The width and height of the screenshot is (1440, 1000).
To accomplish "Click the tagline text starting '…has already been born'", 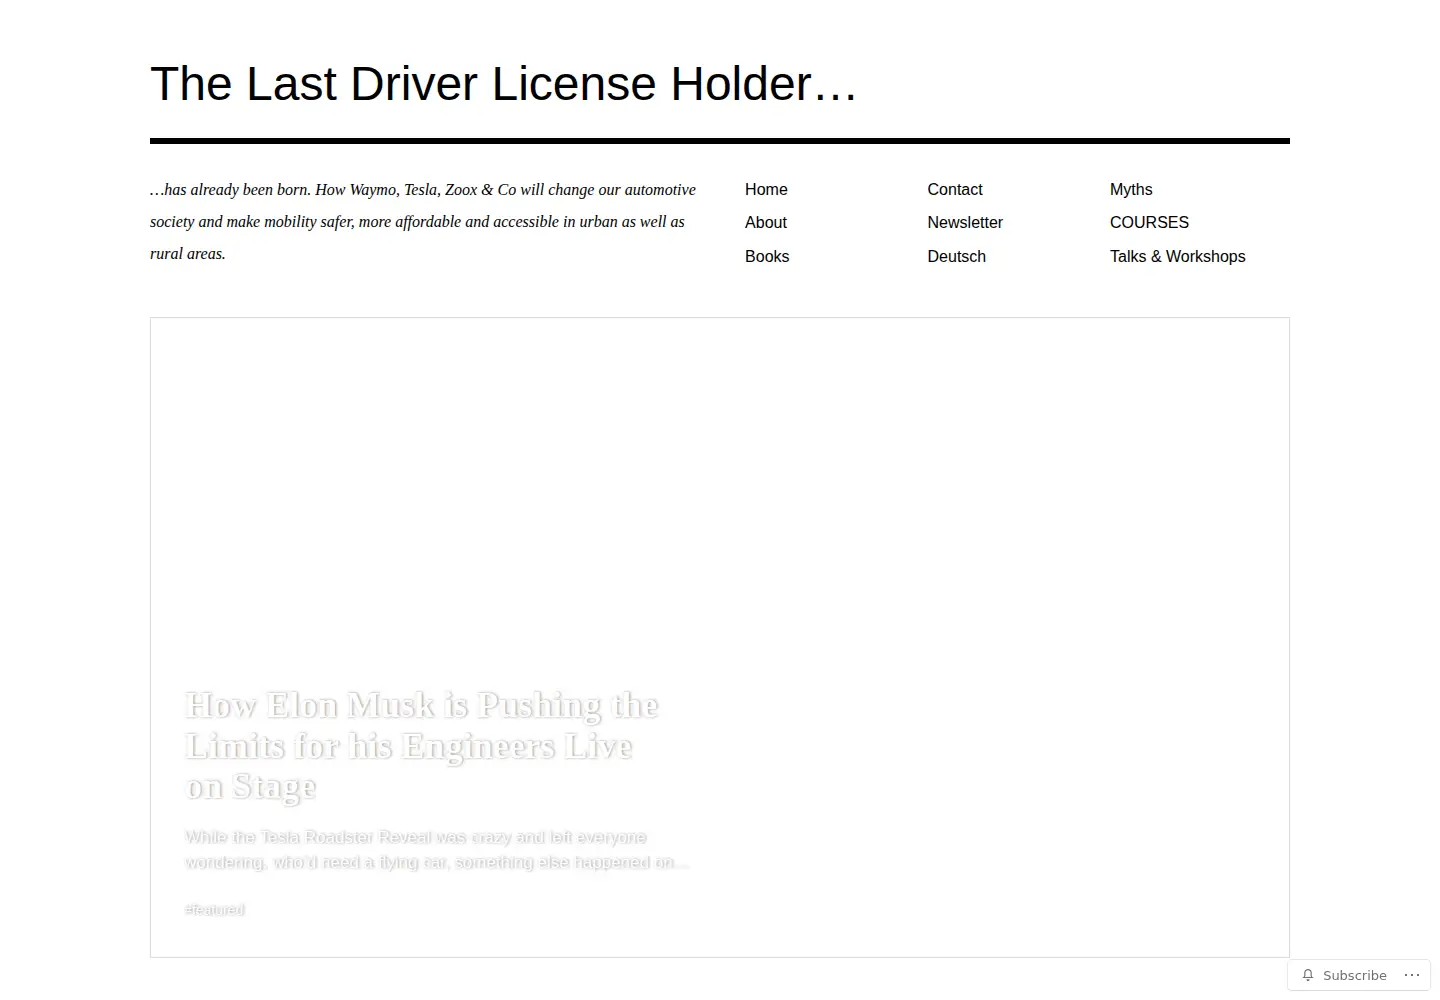I will (423, 221).
